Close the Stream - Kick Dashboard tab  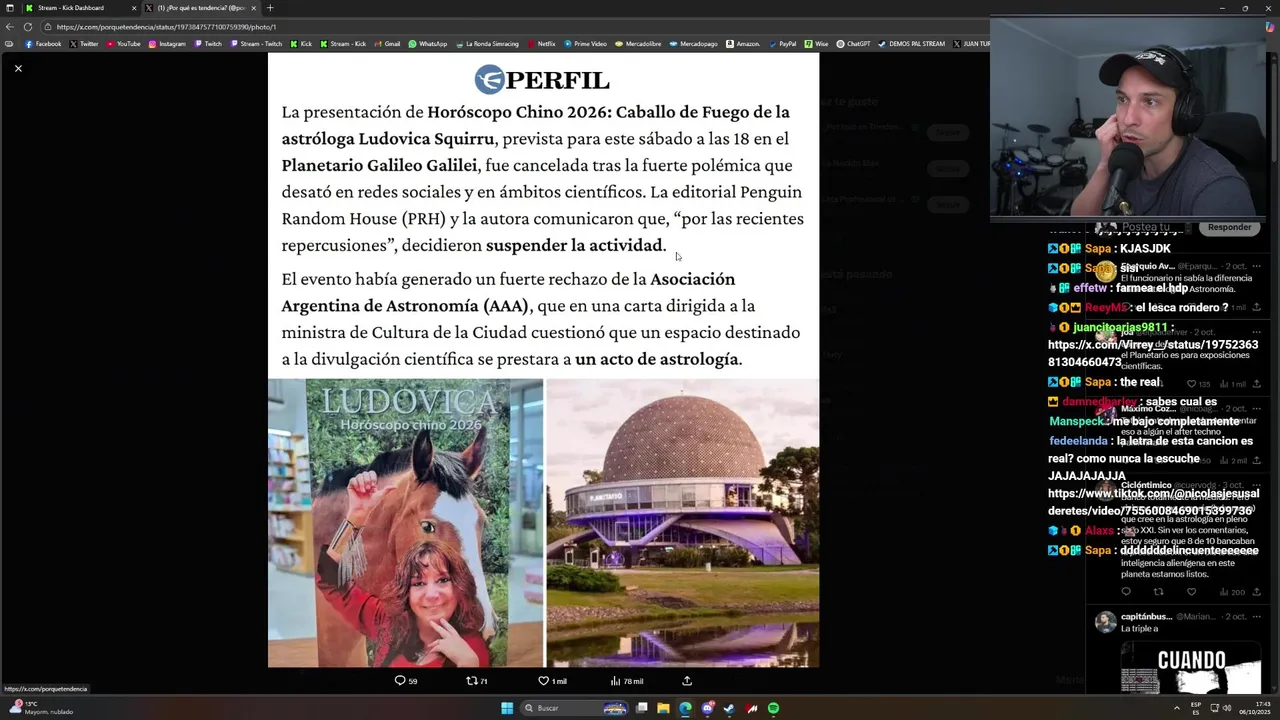click(134, 8)
